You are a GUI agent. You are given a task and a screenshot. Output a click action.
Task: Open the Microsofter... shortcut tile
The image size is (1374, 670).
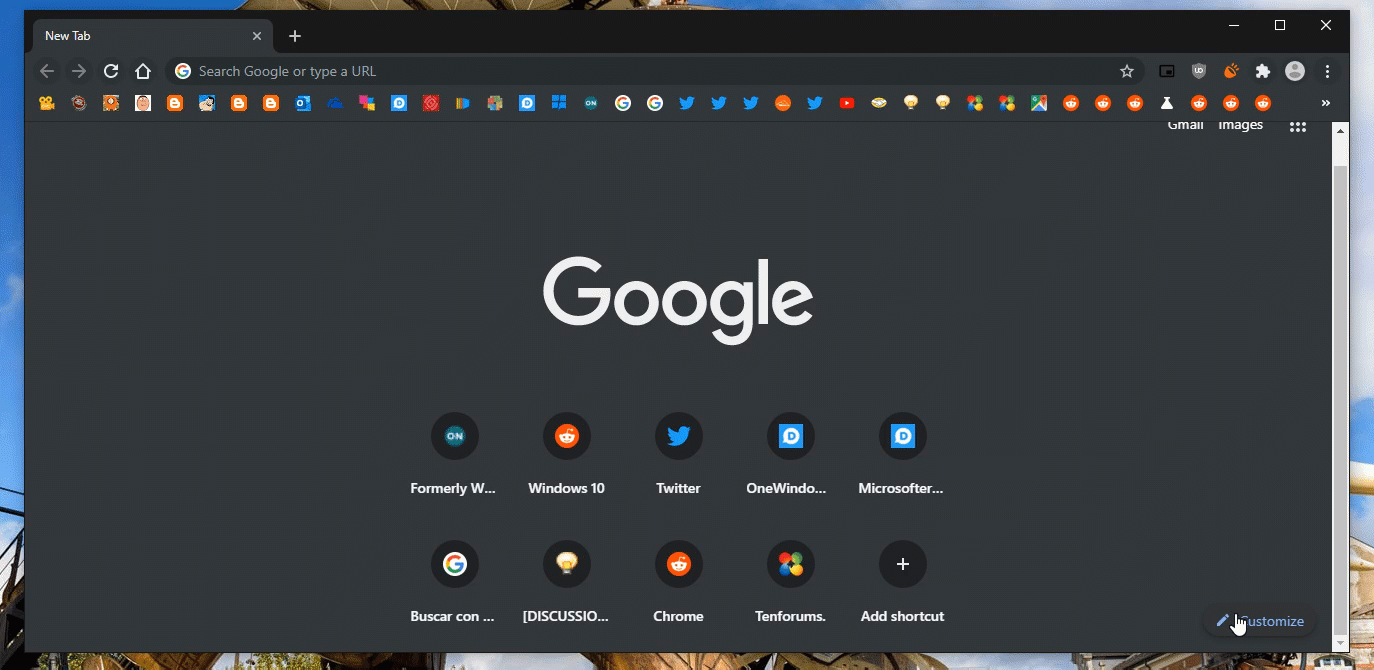coord(903,456)
